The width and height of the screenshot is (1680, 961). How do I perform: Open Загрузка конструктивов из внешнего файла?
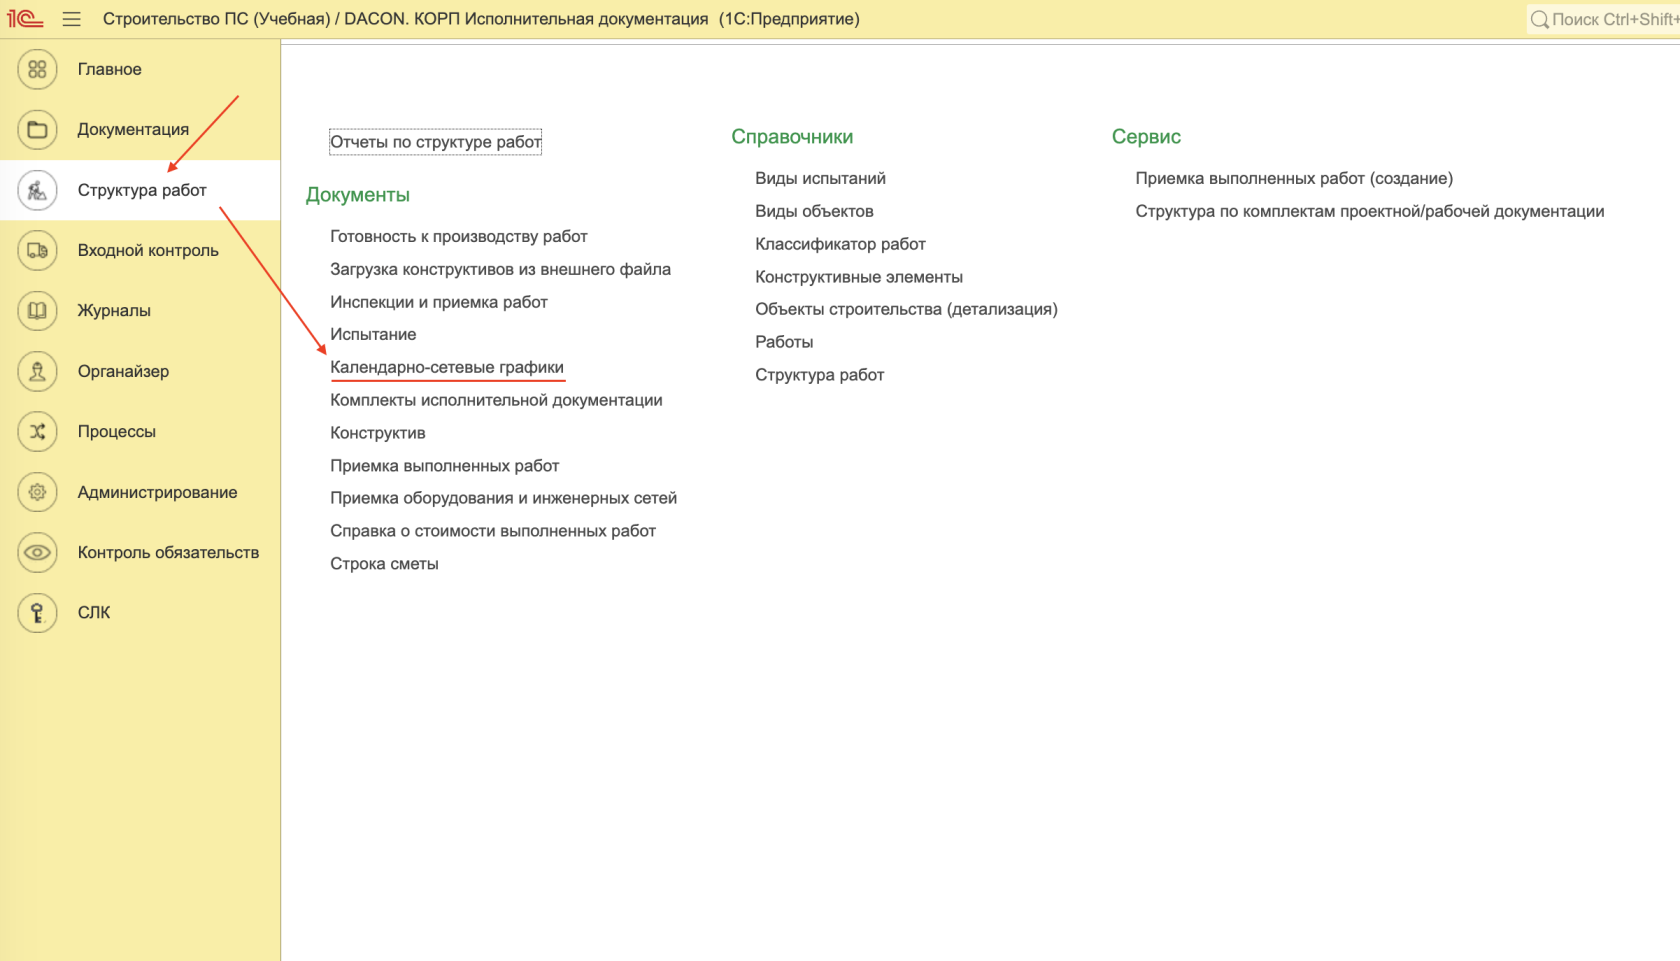click(x=500, y=269)
